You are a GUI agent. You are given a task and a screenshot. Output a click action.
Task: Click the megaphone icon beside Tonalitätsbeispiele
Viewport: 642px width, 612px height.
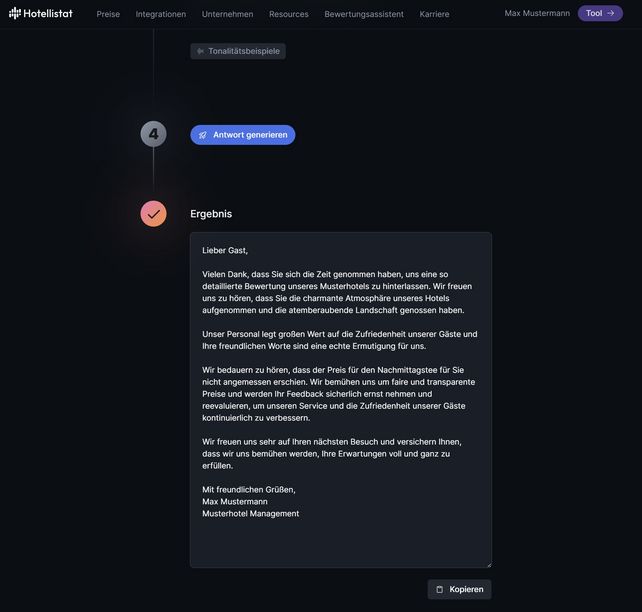coord(200,51)
